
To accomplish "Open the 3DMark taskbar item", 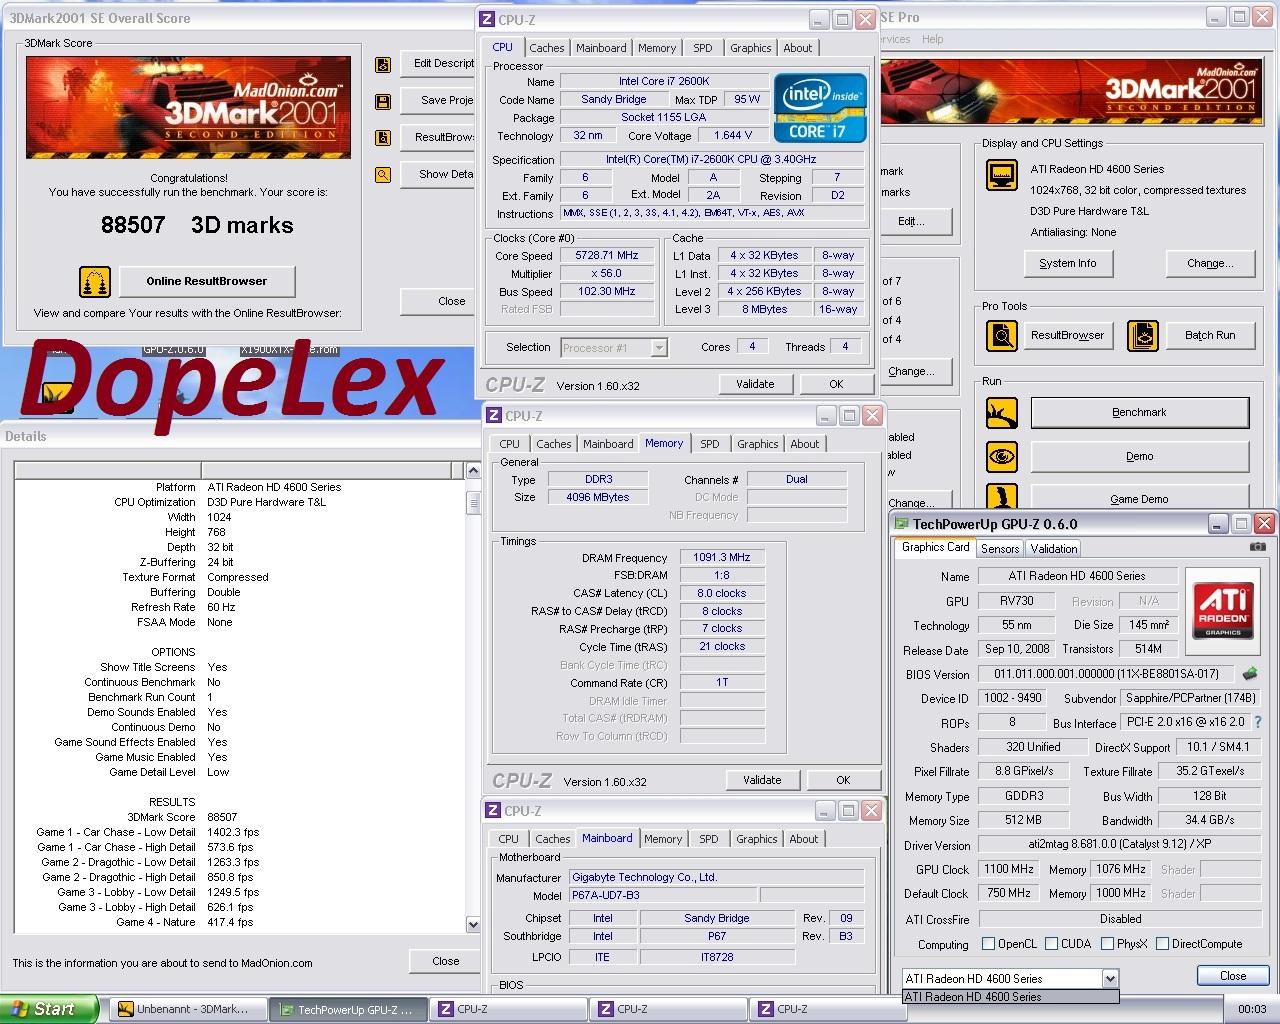I will [x=187, y=1009].
